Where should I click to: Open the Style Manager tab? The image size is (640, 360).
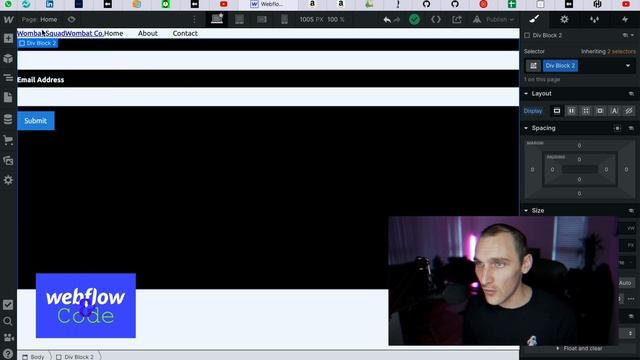coord(594,19)
